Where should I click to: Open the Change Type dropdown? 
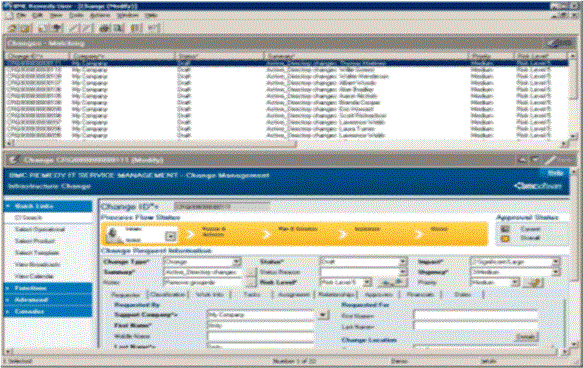(236, 262)
